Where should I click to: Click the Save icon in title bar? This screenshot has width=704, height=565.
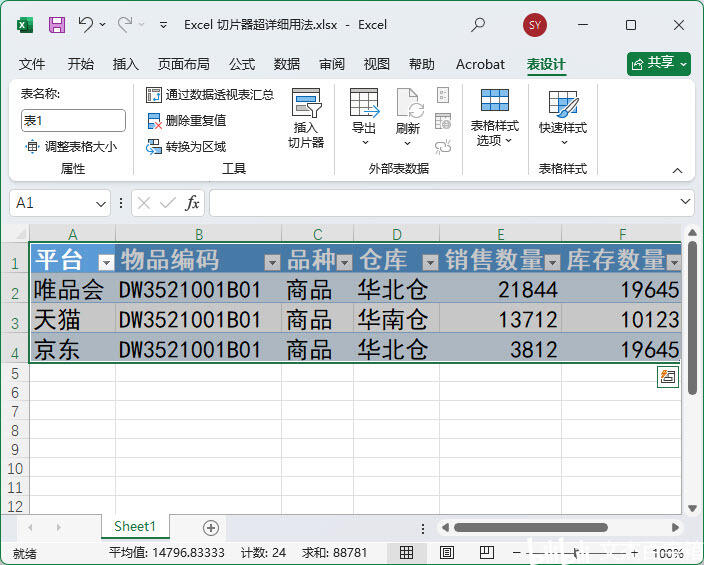coord(57,25)
